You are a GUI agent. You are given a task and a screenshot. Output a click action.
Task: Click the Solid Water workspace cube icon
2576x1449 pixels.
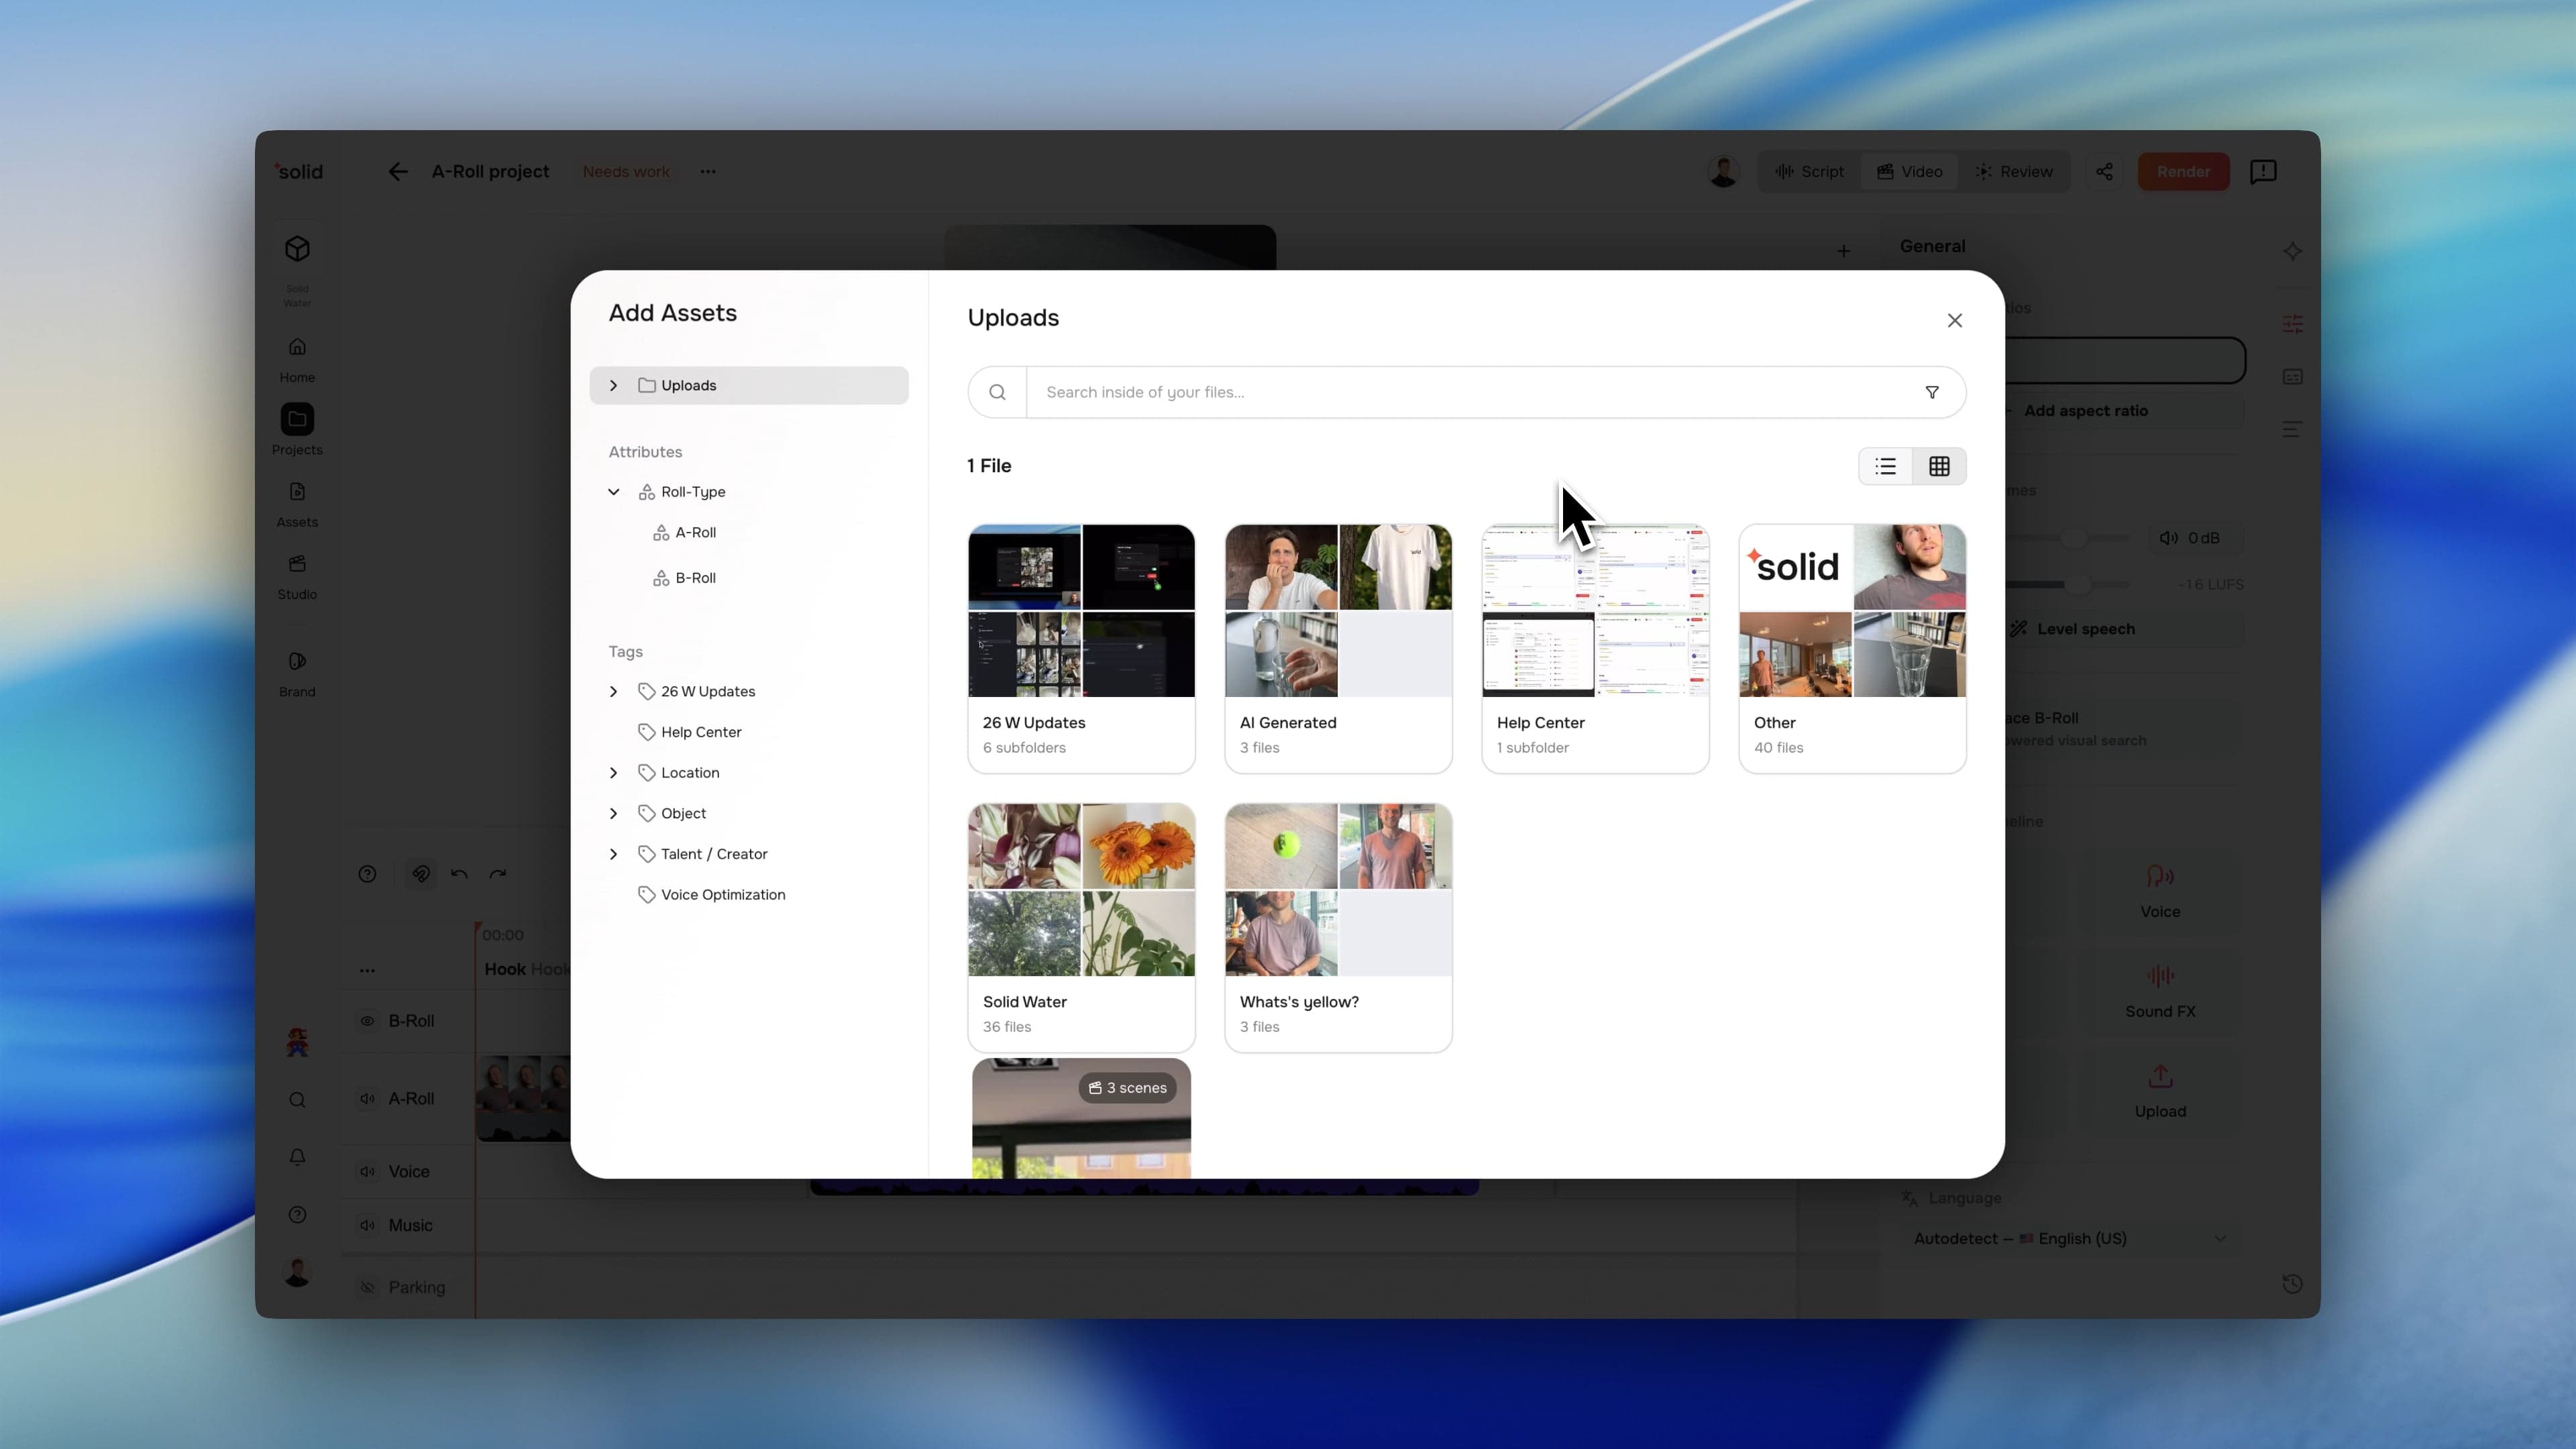pos(297,249)
